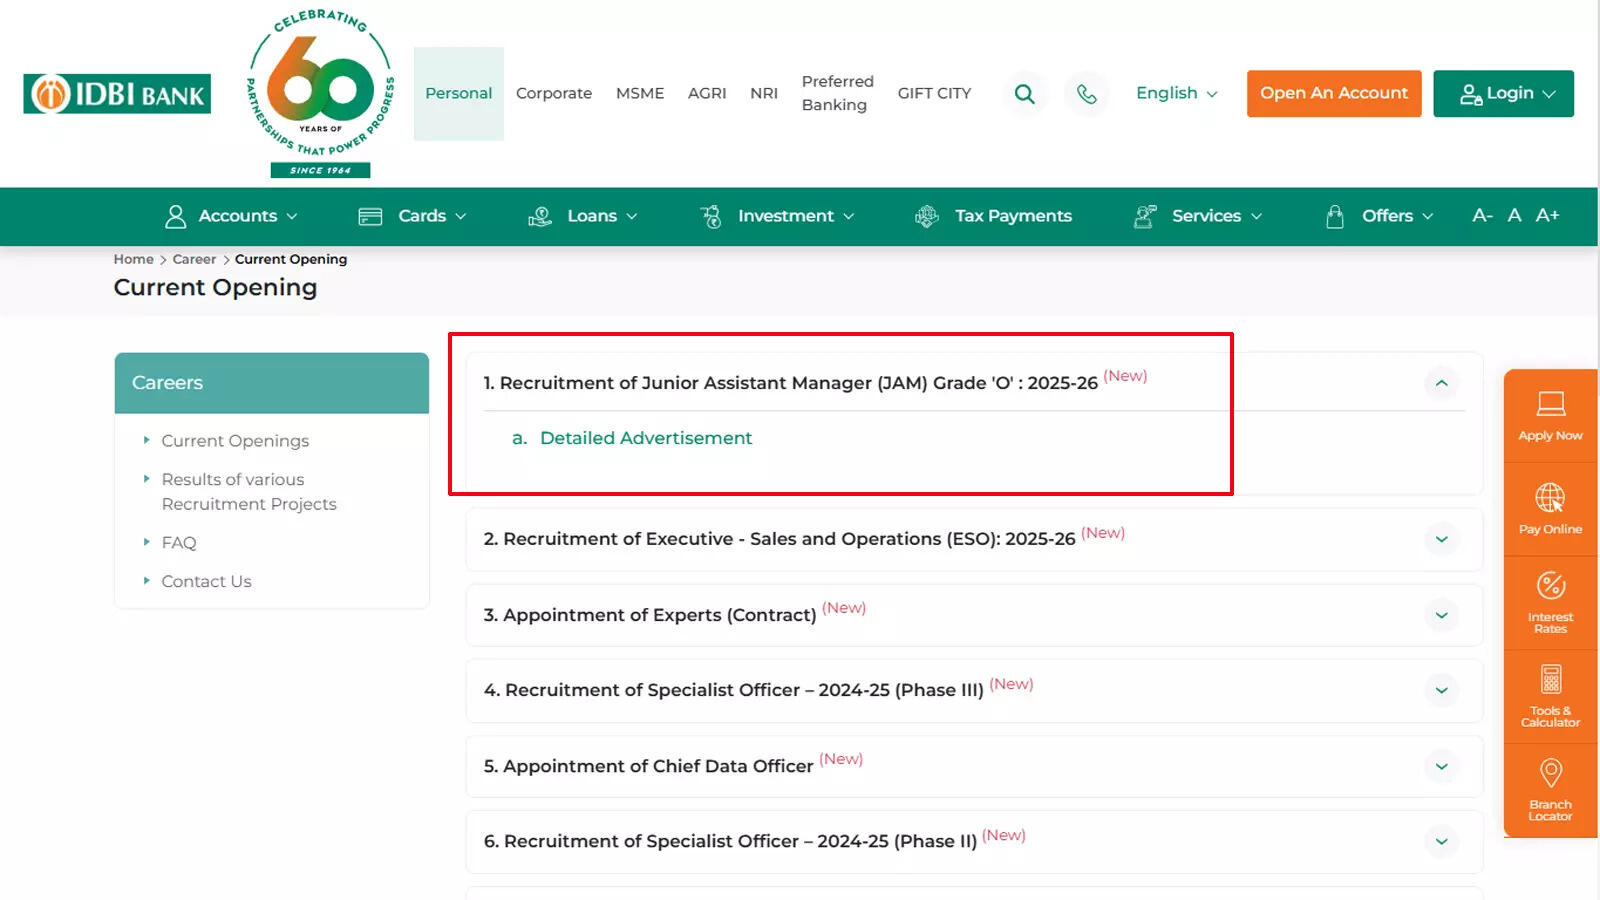Viewport: 1600px width, 900px height.
Task: Expand the Appointment of Chief Data Officer section
Action: [1441, 766]
